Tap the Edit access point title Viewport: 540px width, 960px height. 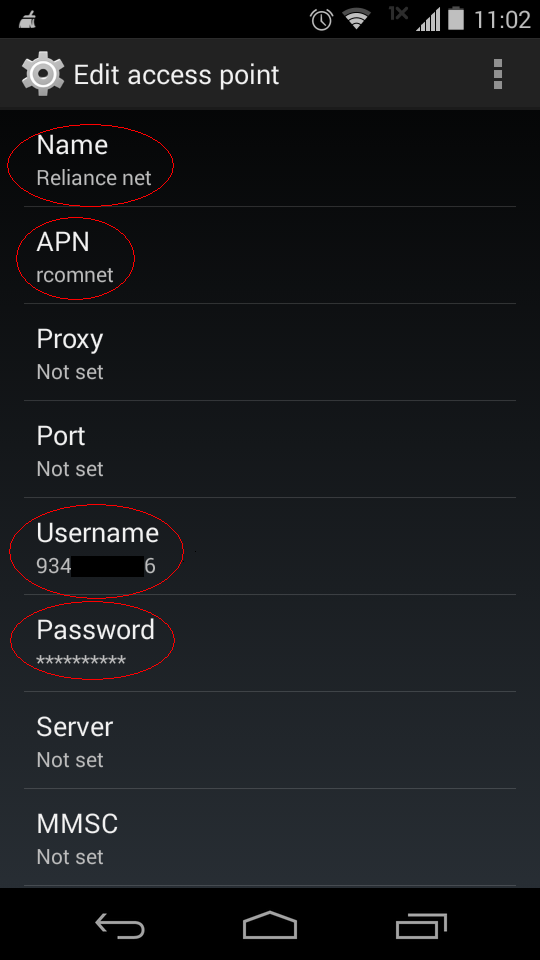pyautogui.click(x=176, y=75)
